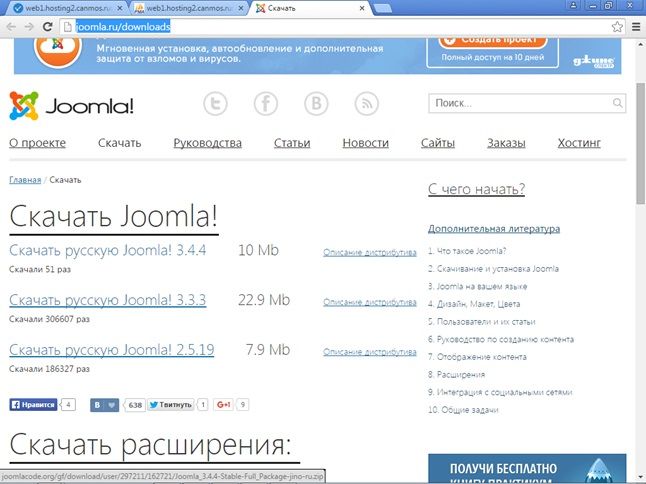Download 'Скачать русскую Joomla! 2.5.19'

(x=111, y=350)
